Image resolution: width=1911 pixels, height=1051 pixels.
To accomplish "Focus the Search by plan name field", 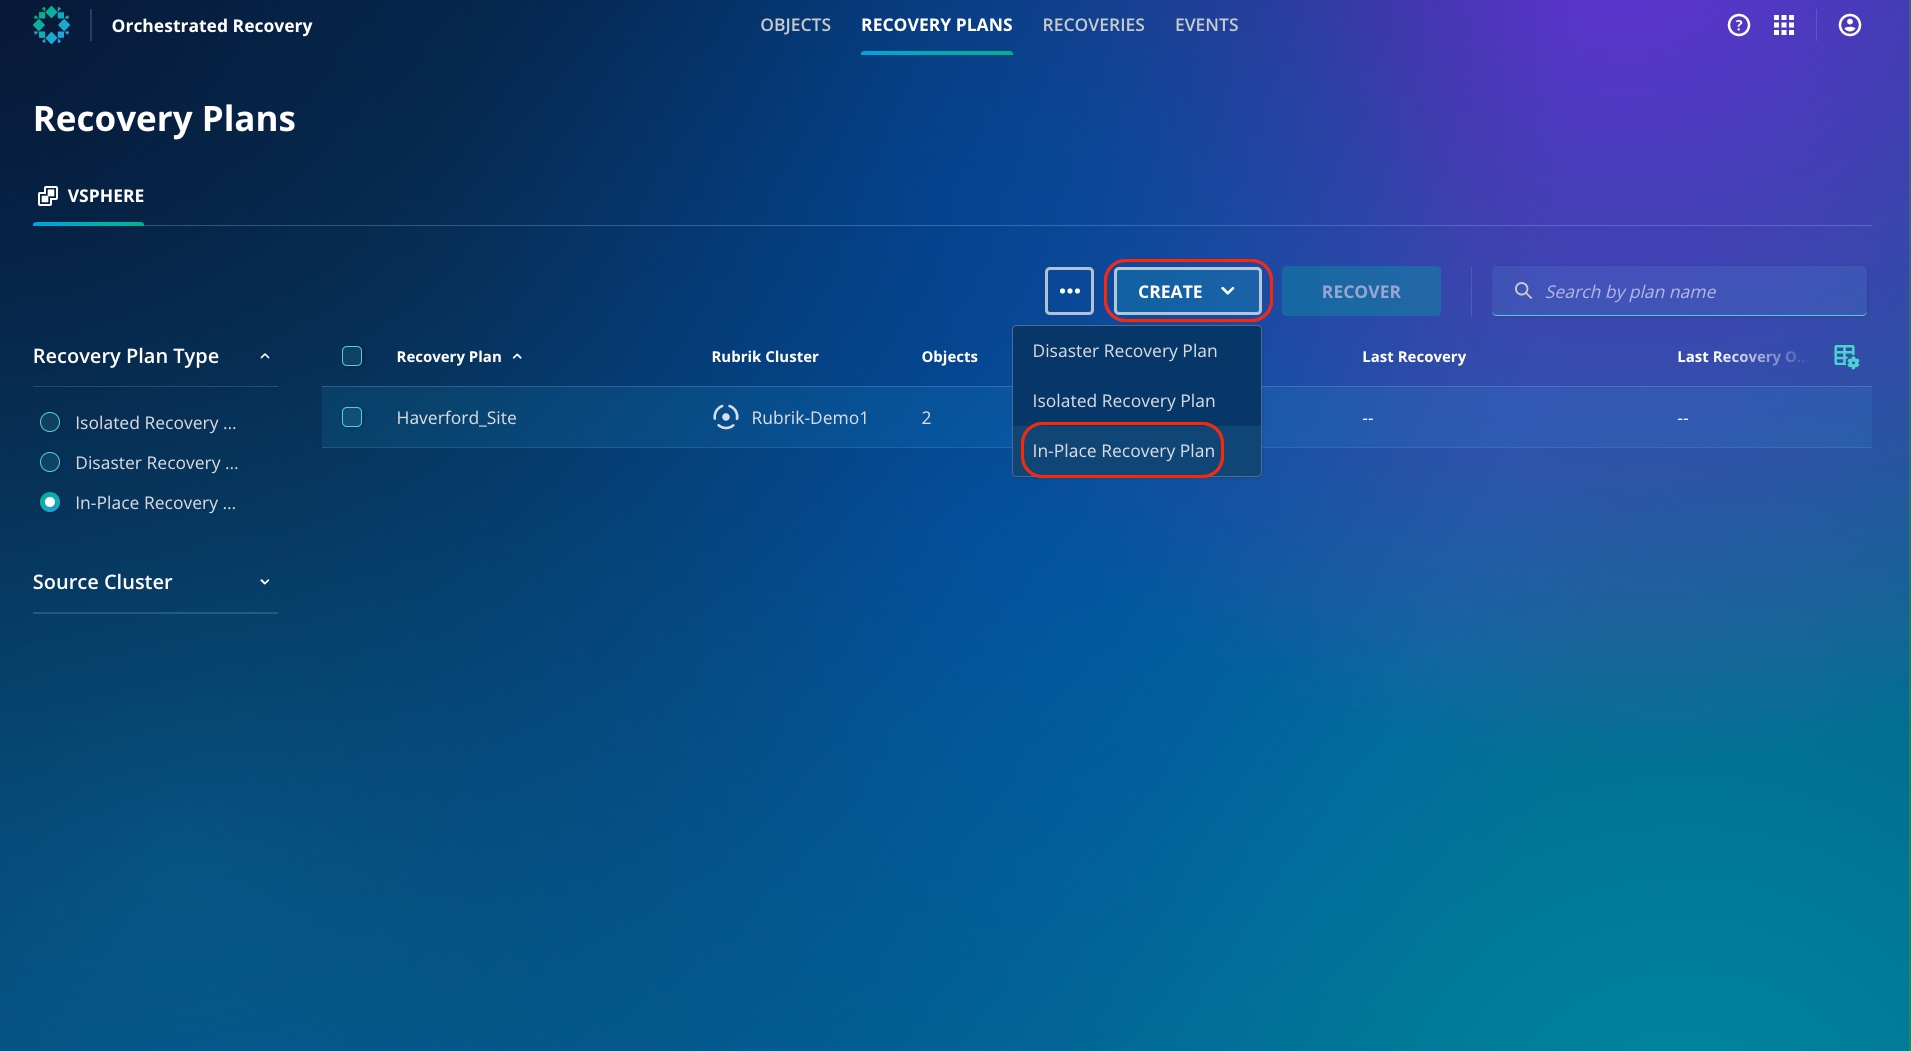I will pos(1700,291).
